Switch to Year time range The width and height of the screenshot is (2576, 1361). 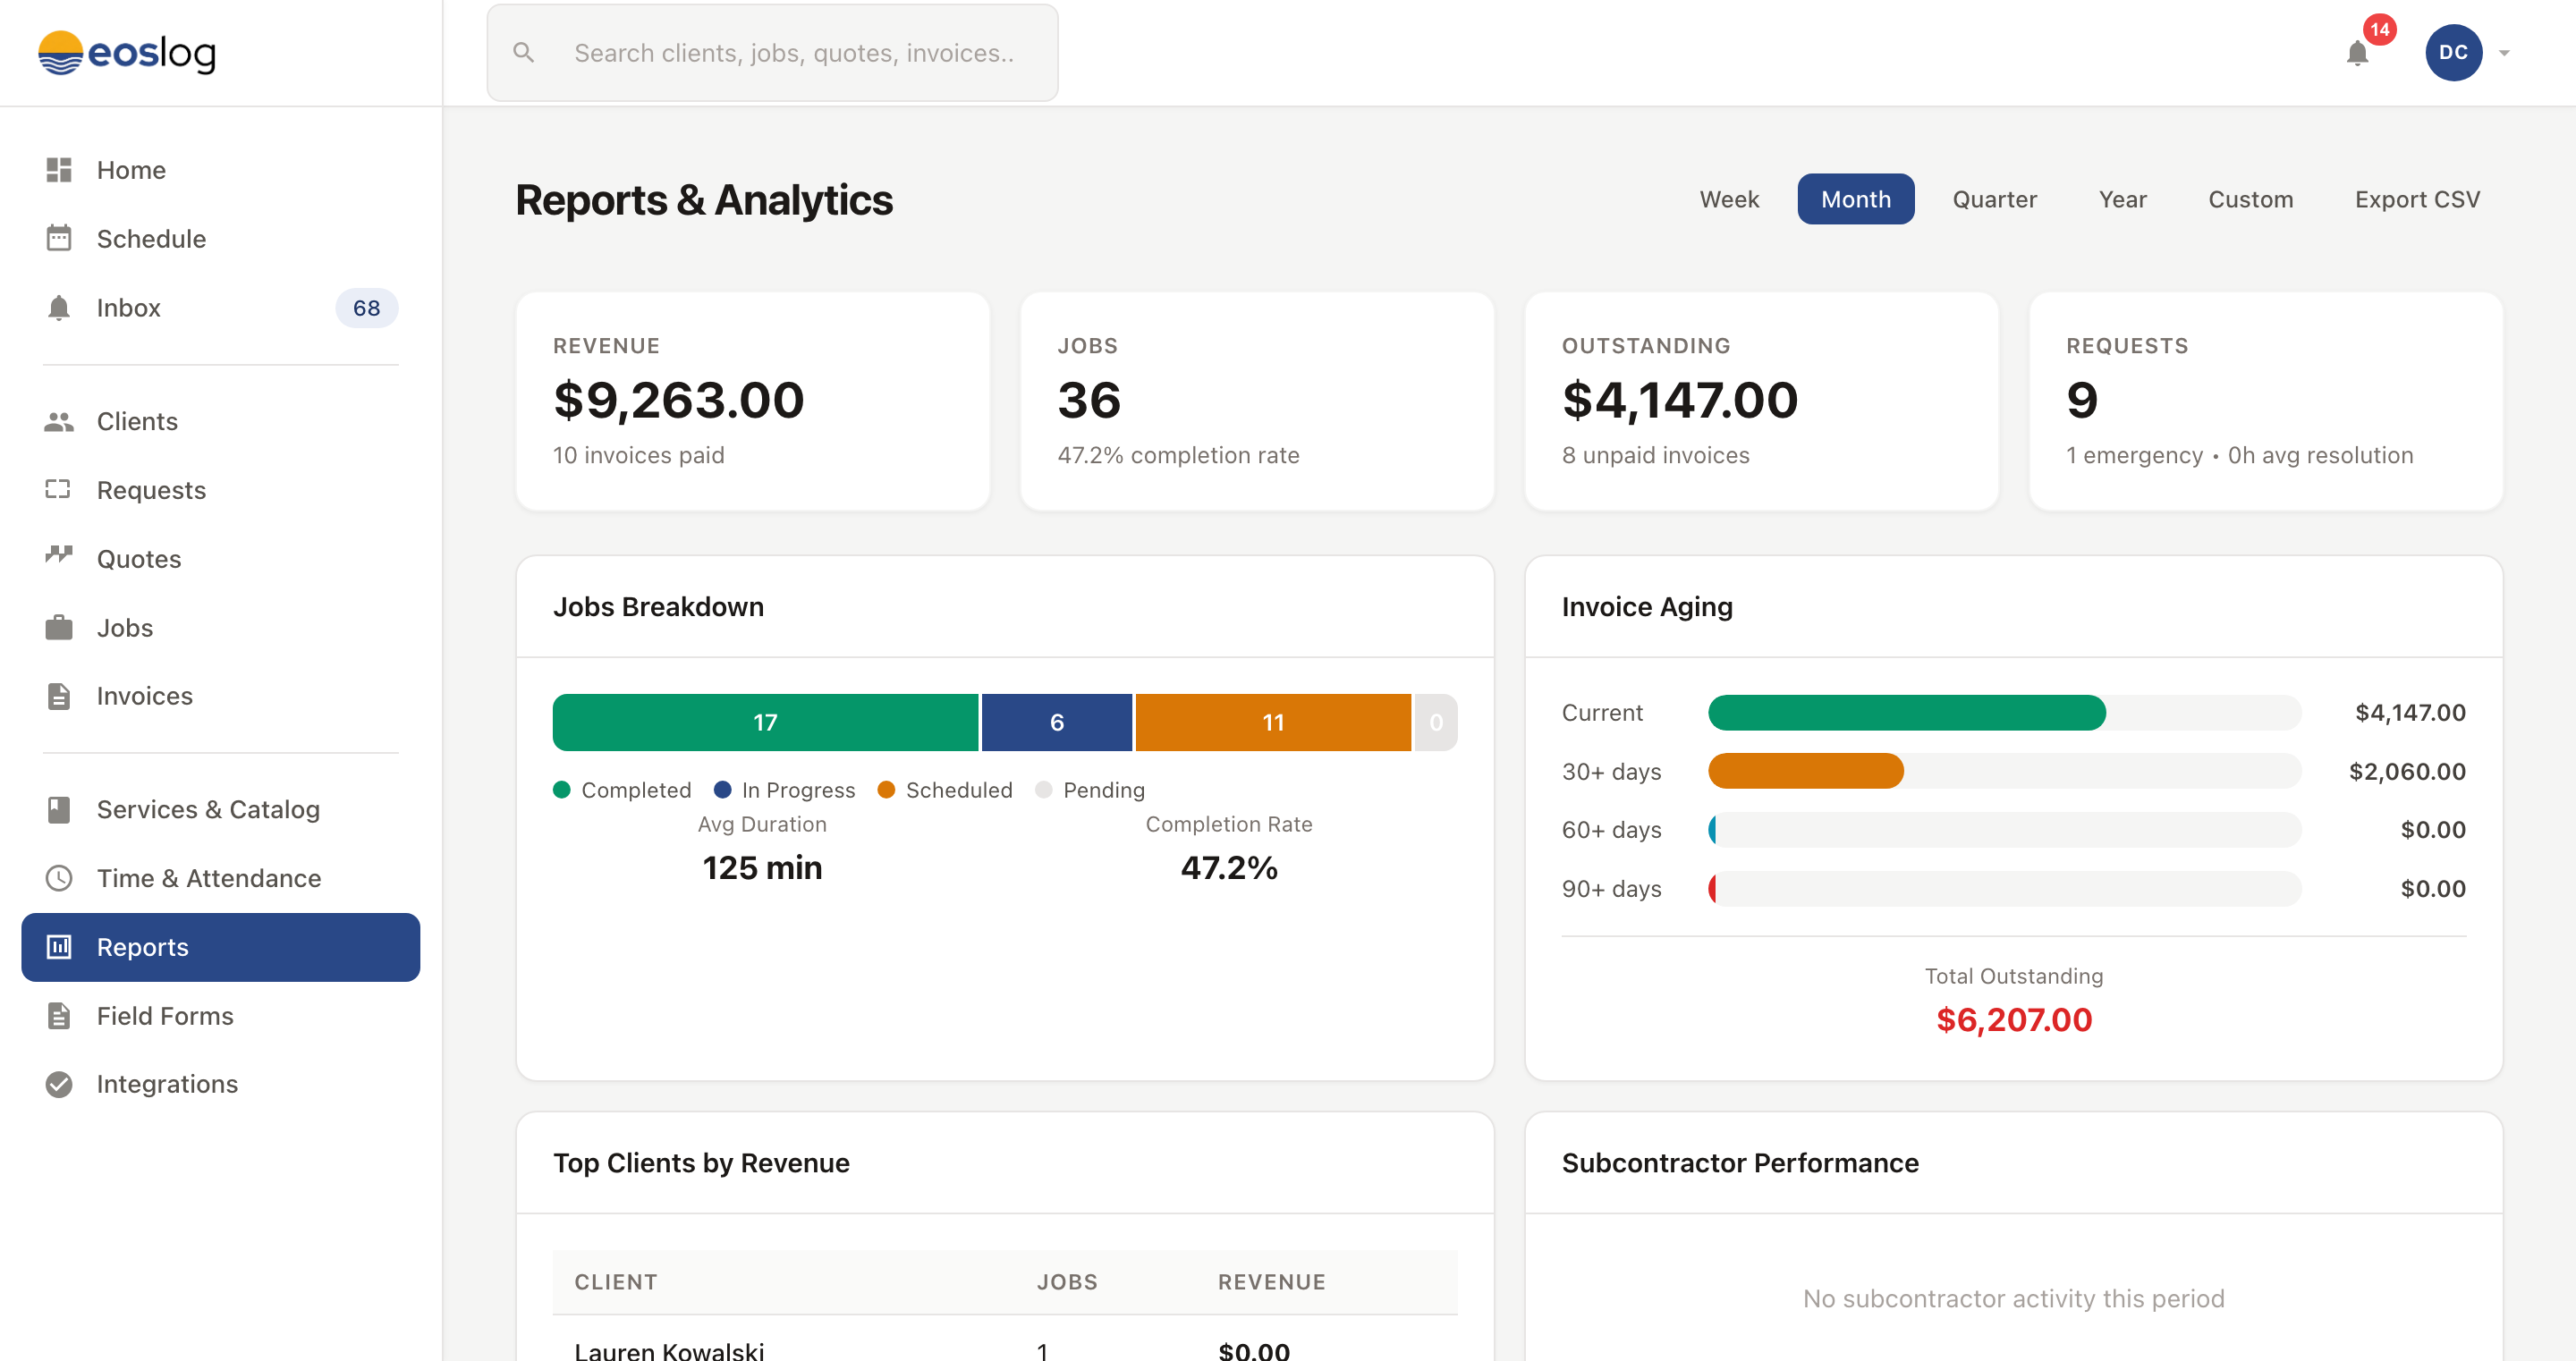point(2122,199)
